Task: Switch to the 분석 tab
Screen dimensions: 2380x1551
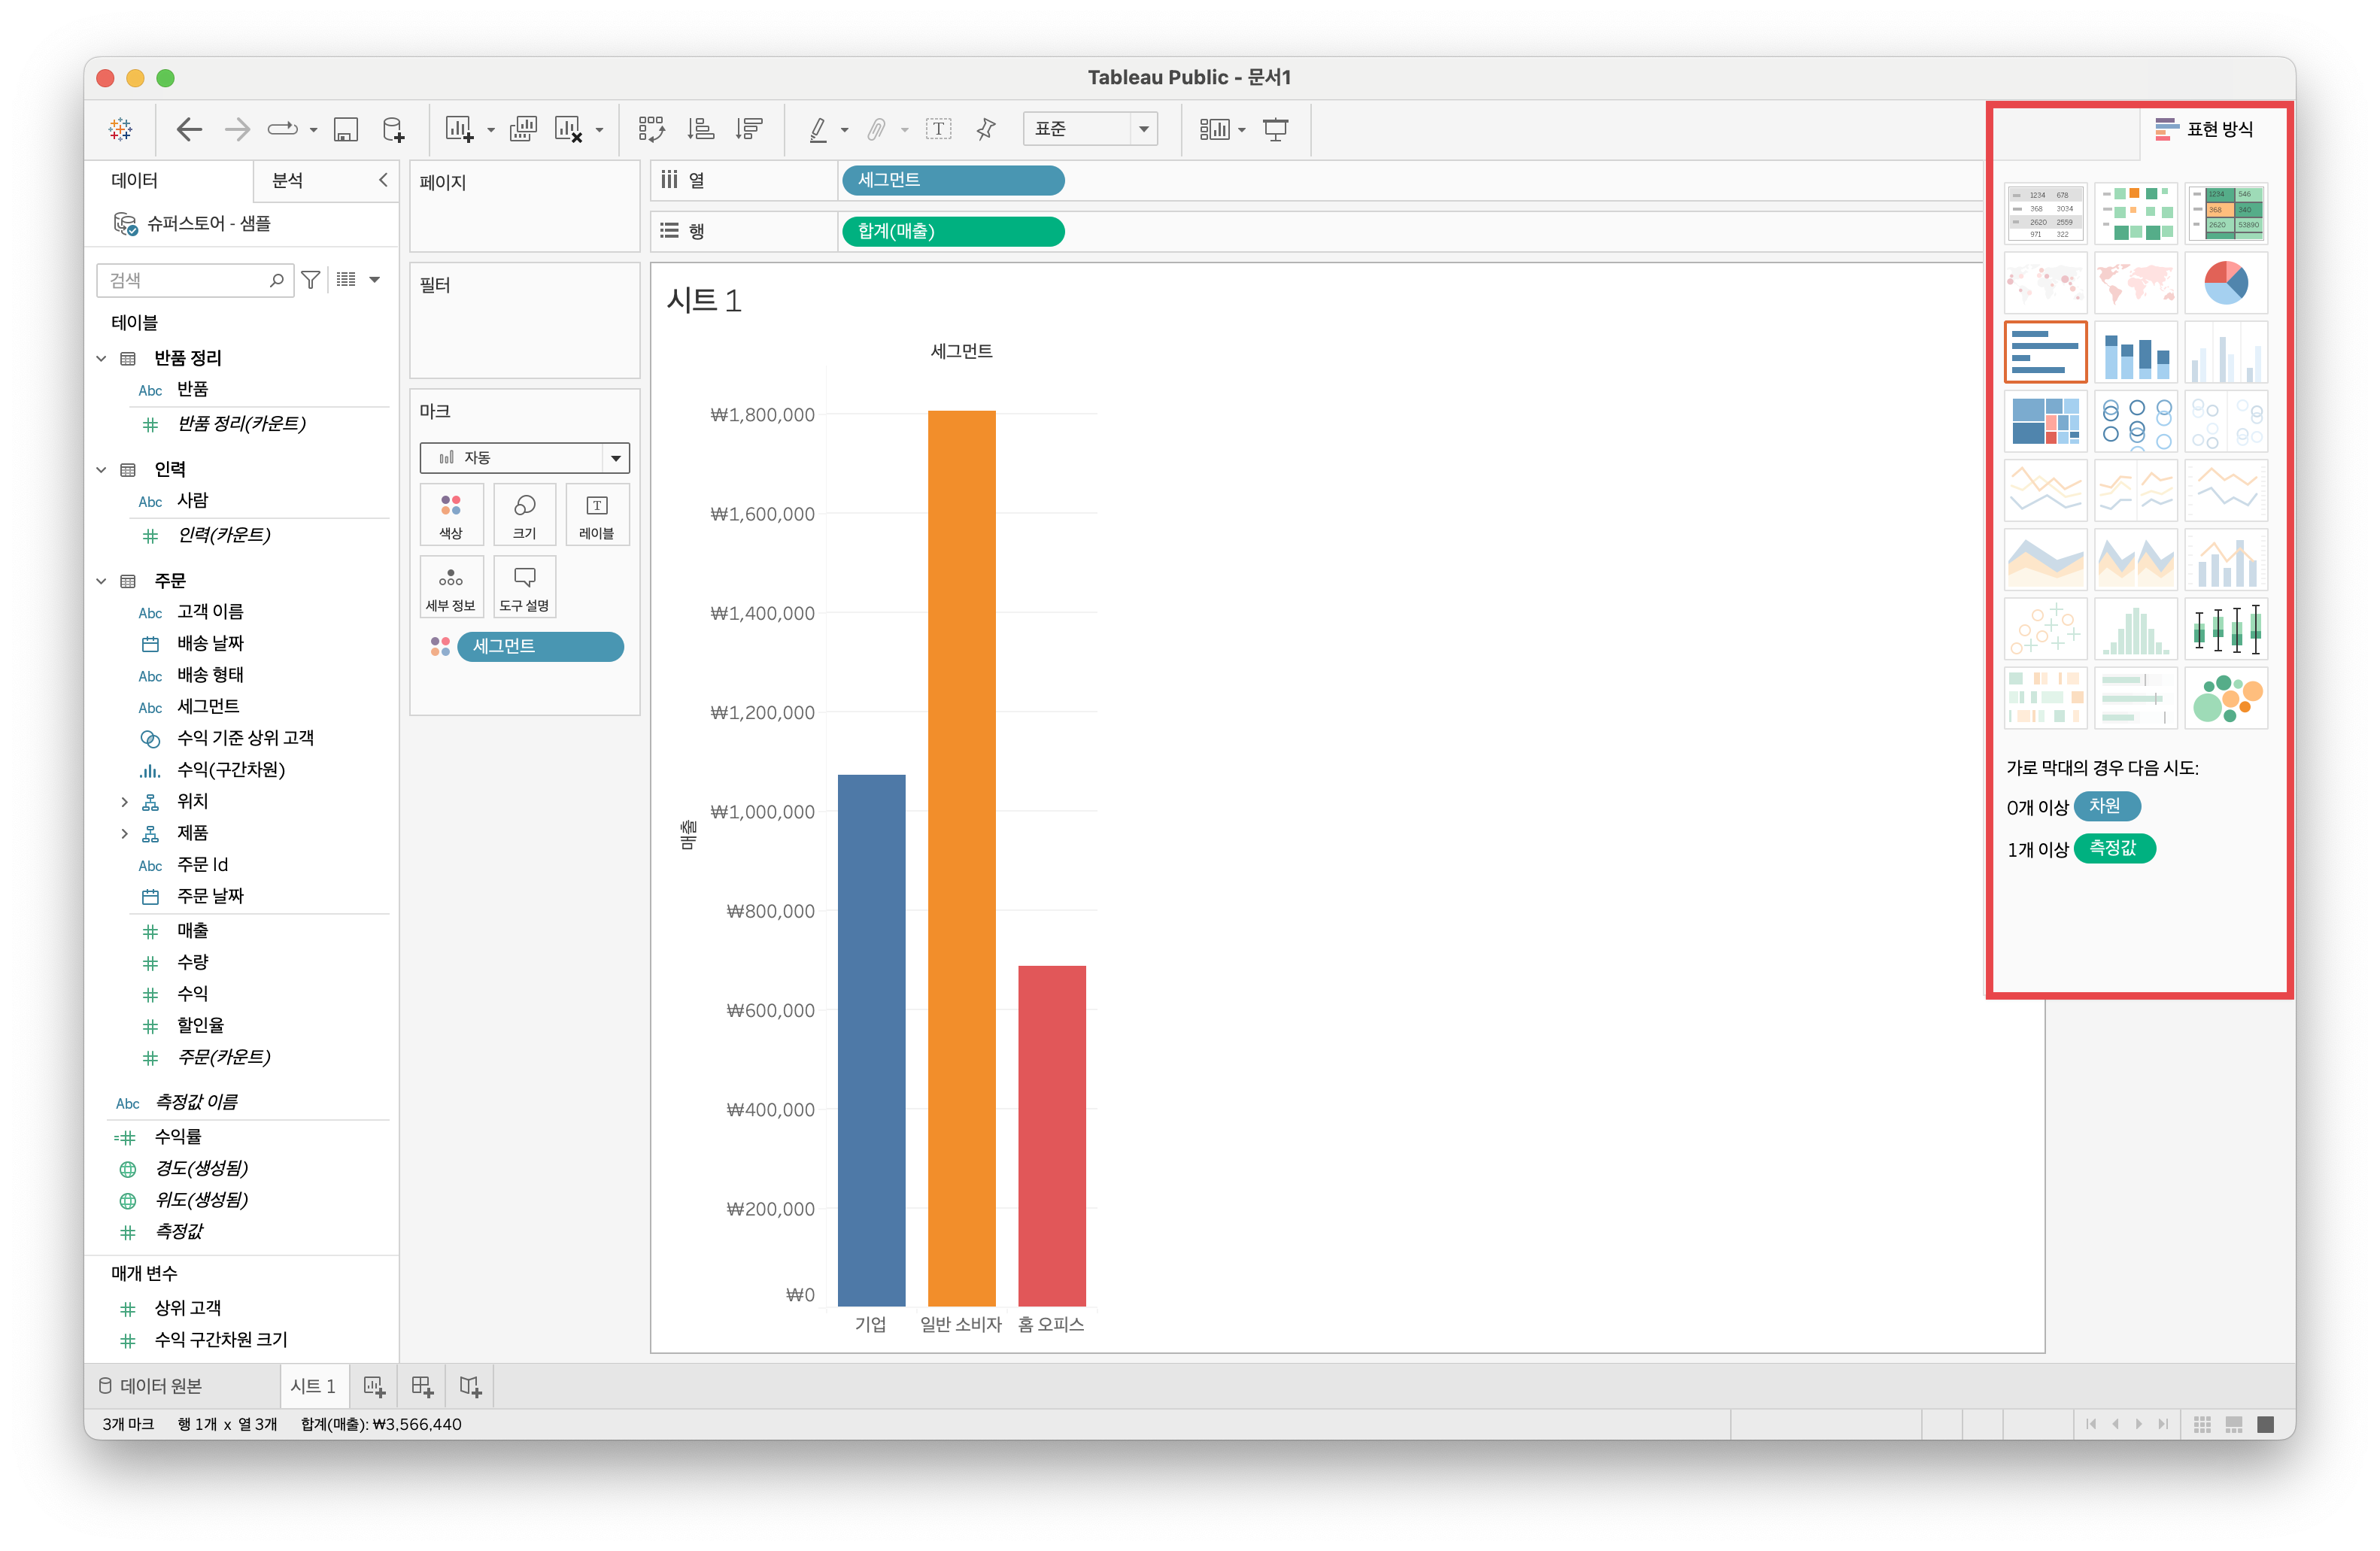Action: 288,180
